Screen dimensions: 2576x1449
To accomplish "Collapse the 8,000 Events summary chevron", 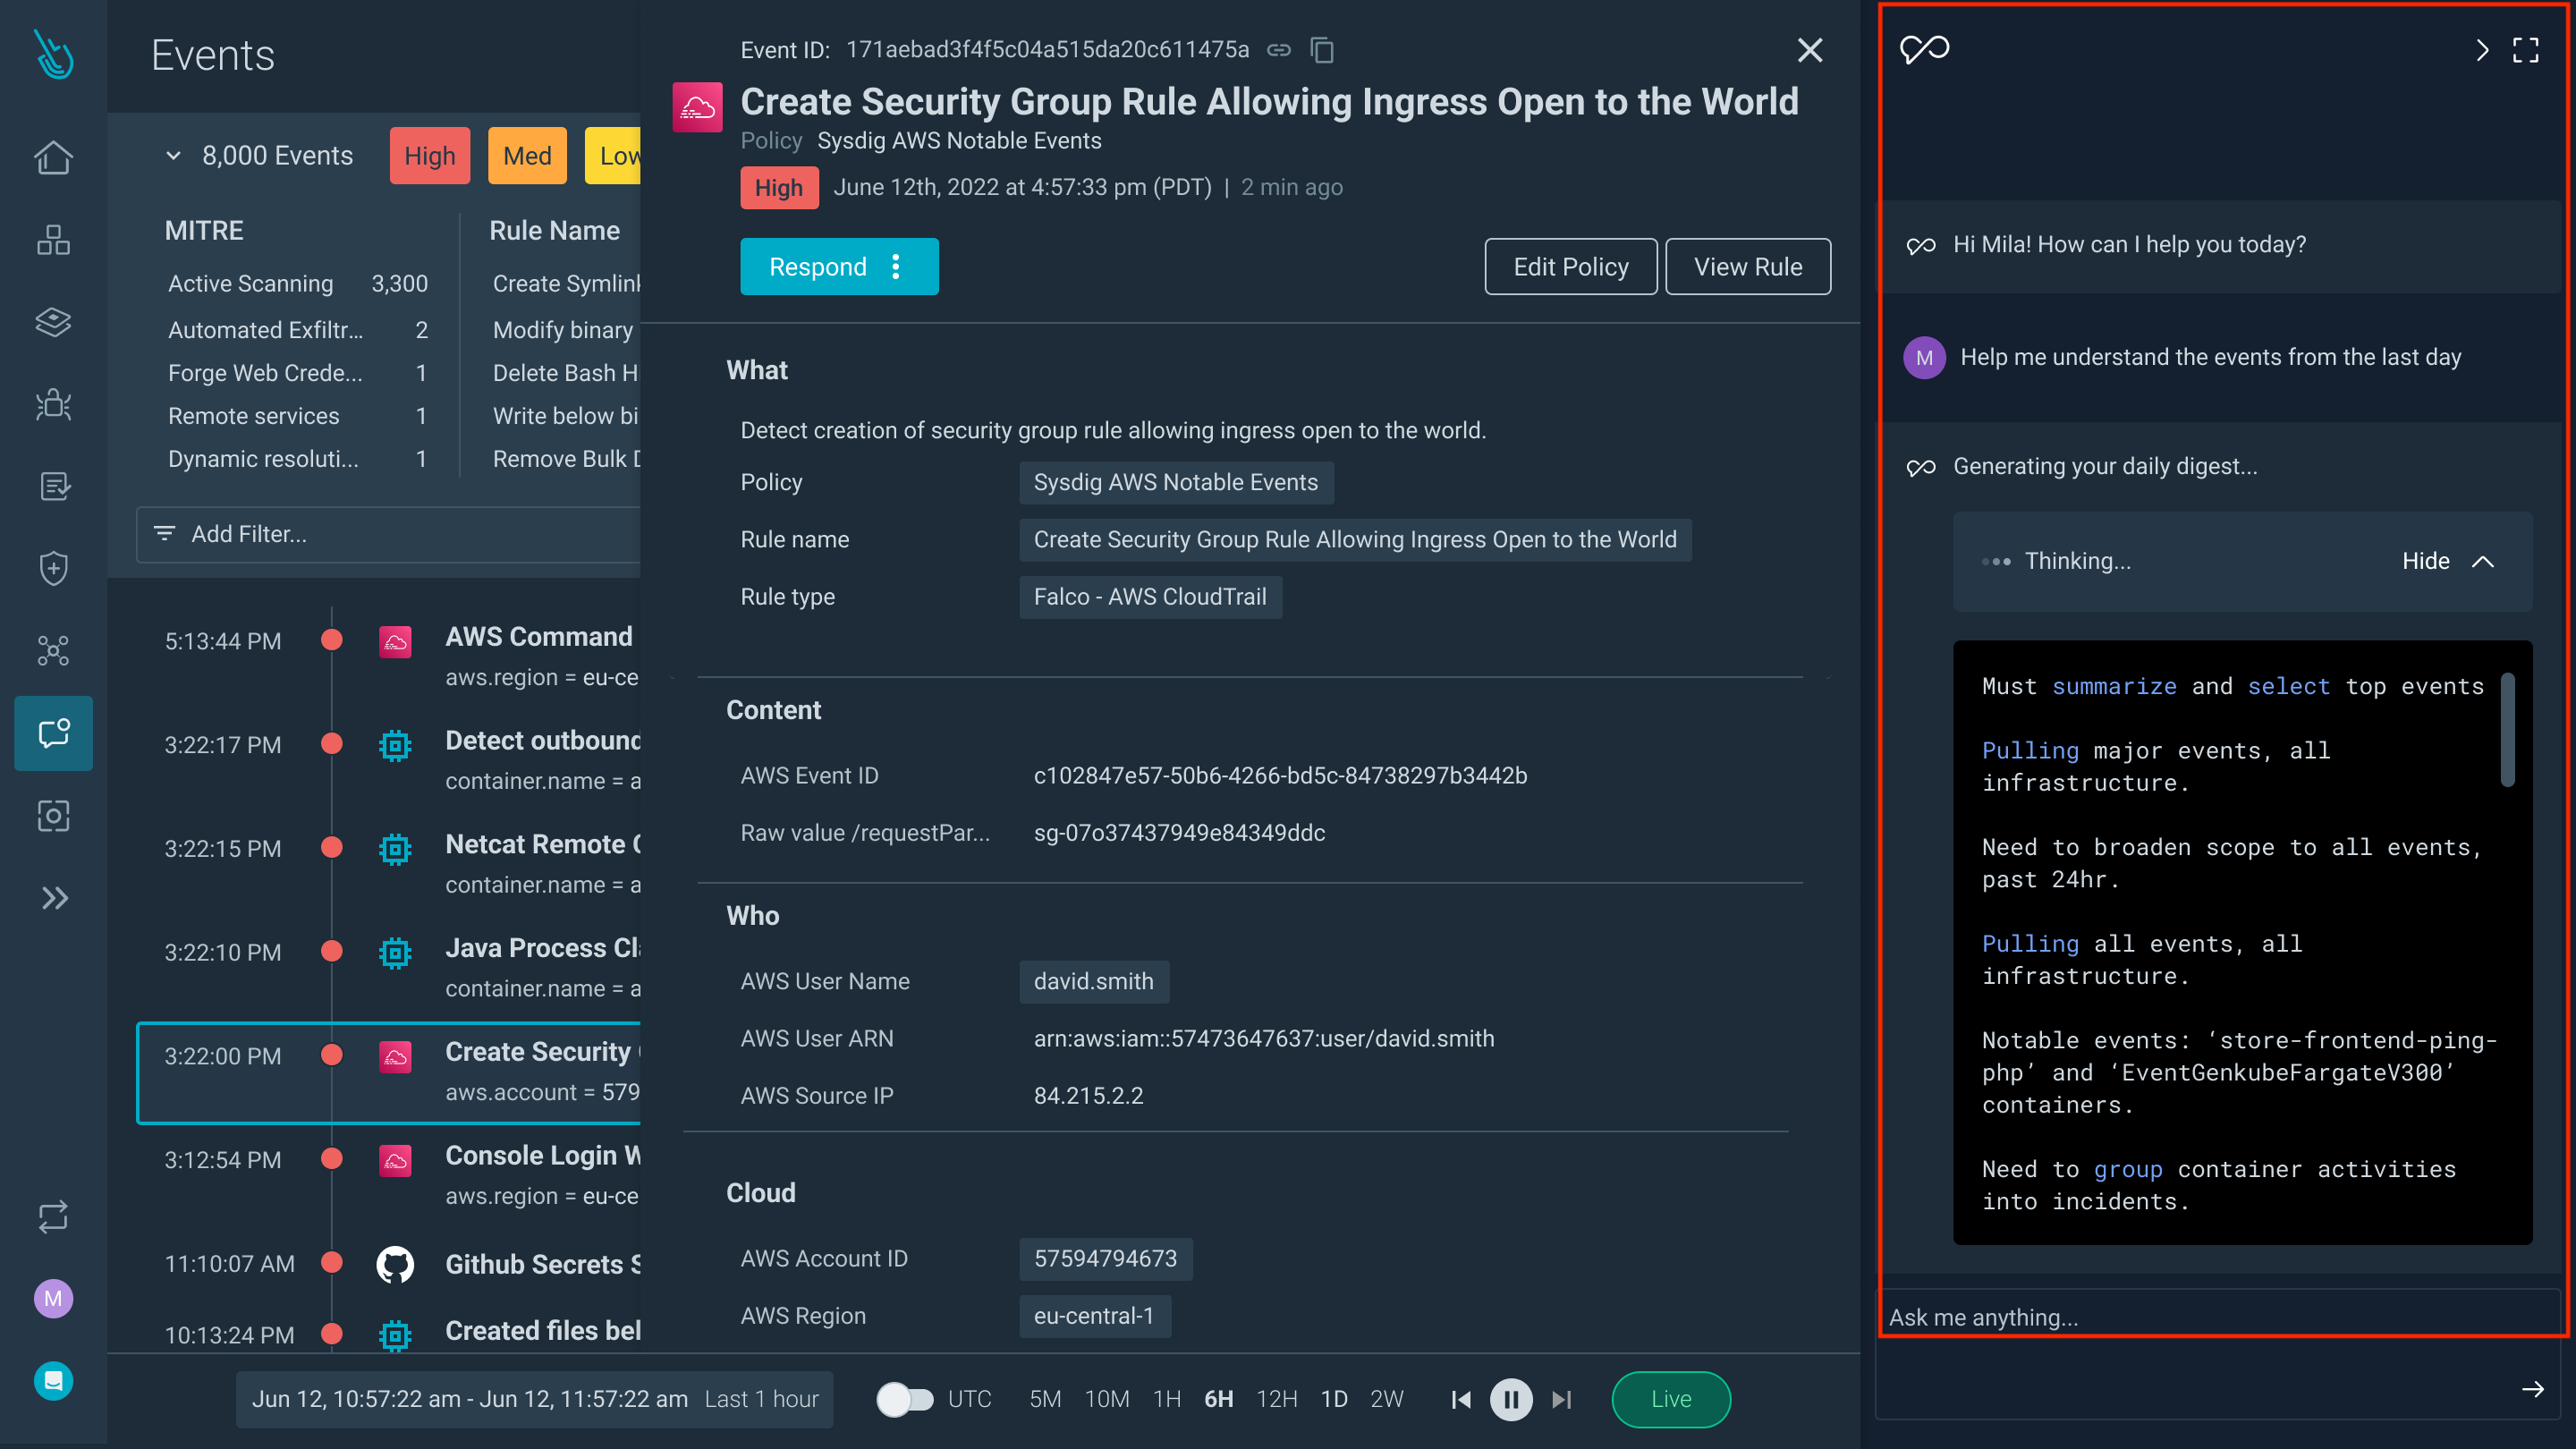I will coord(173,156).
